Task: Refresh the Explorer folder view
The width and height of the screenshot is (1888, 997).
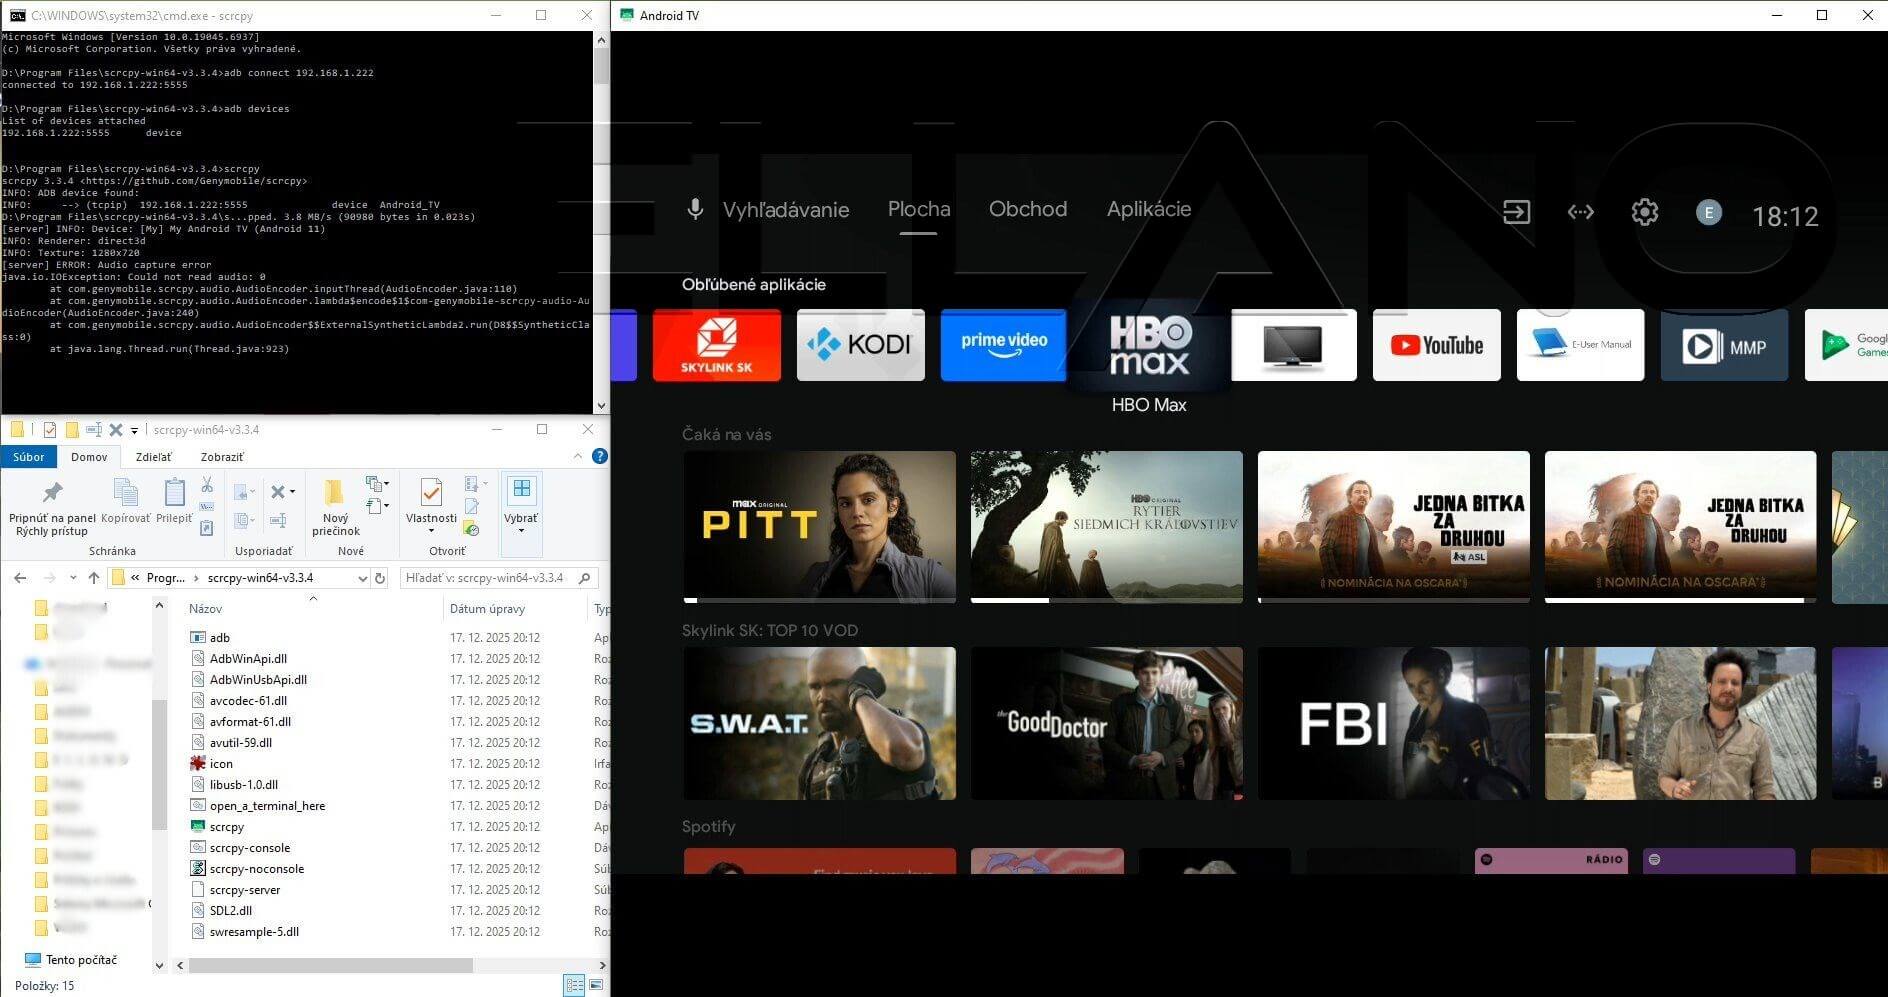Action: 380,578
